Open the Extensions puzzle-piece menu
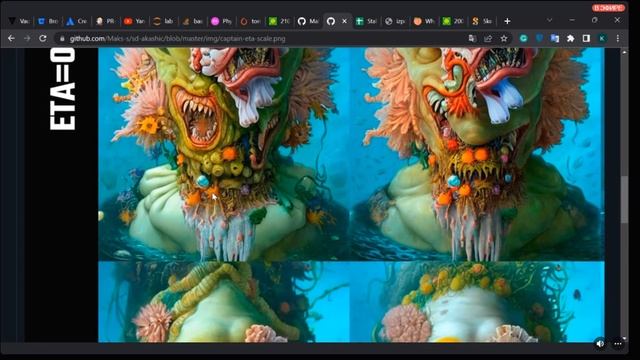 (x=570, y=38)
